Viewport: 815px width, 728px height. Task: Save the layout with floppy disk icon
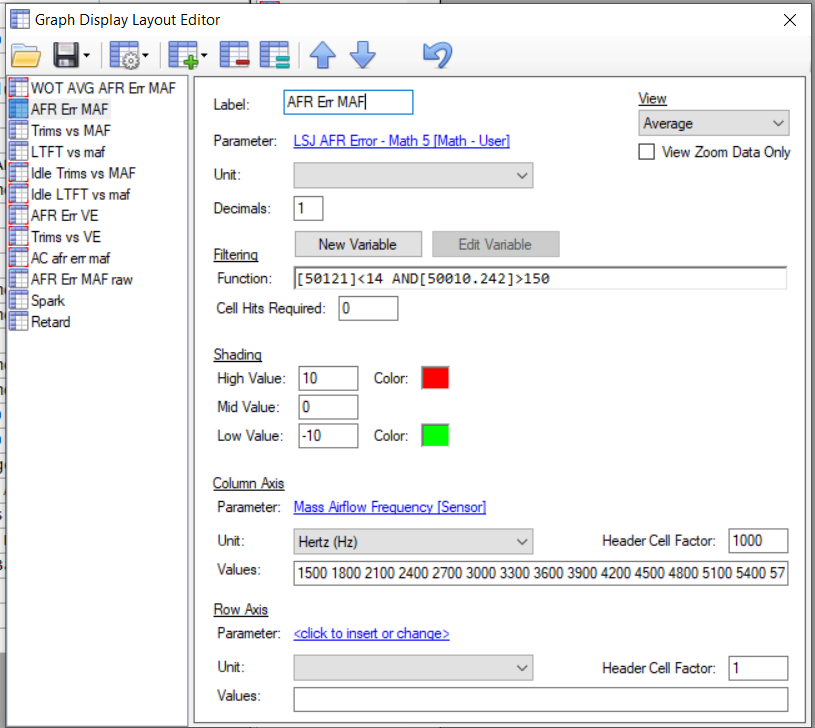(x=66, y=56)
